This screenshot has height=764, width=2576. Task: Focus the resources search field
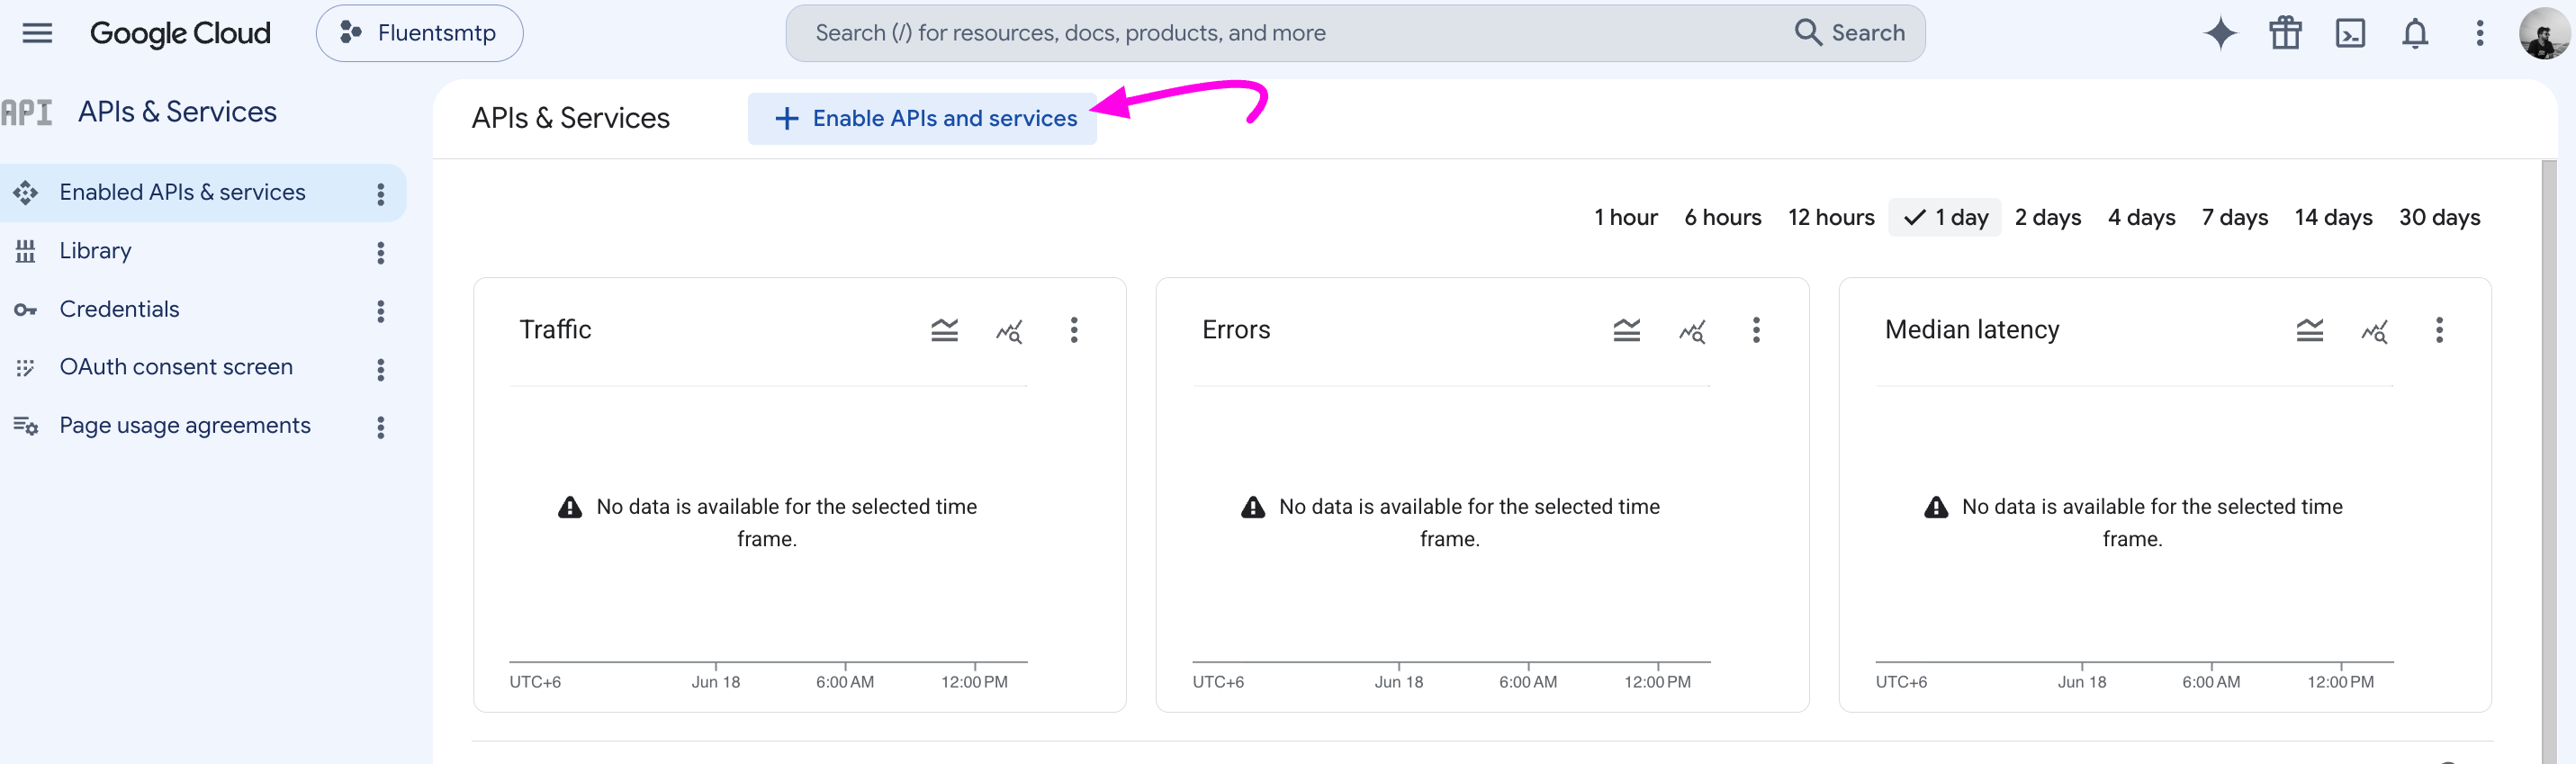(1290, 33)
